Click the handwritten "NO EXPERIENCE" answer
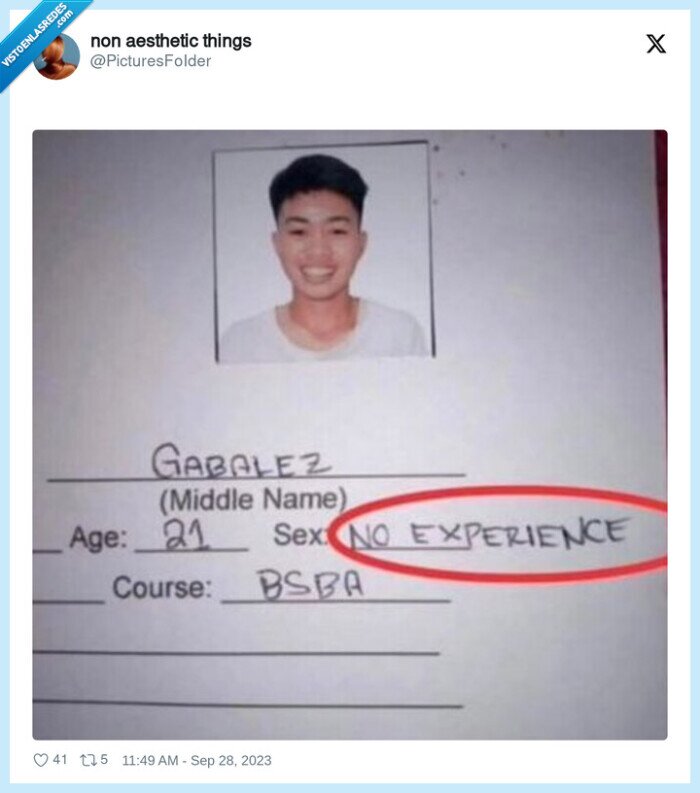 click(x=488, y=535)
